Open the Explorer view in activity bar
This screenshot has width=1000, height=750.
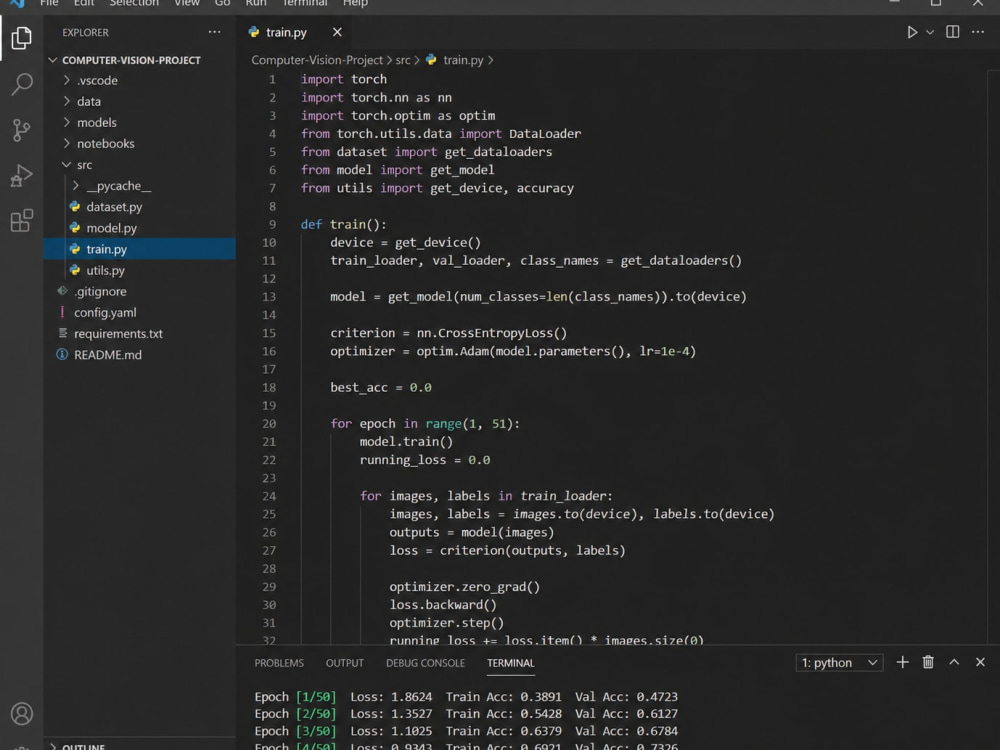coord(22,38)
